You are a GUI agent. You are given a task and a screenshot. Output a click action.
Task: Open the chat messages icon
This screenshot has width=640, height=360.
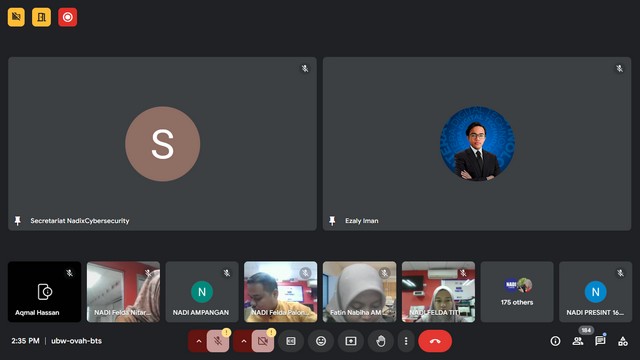(x=600, y=341)
